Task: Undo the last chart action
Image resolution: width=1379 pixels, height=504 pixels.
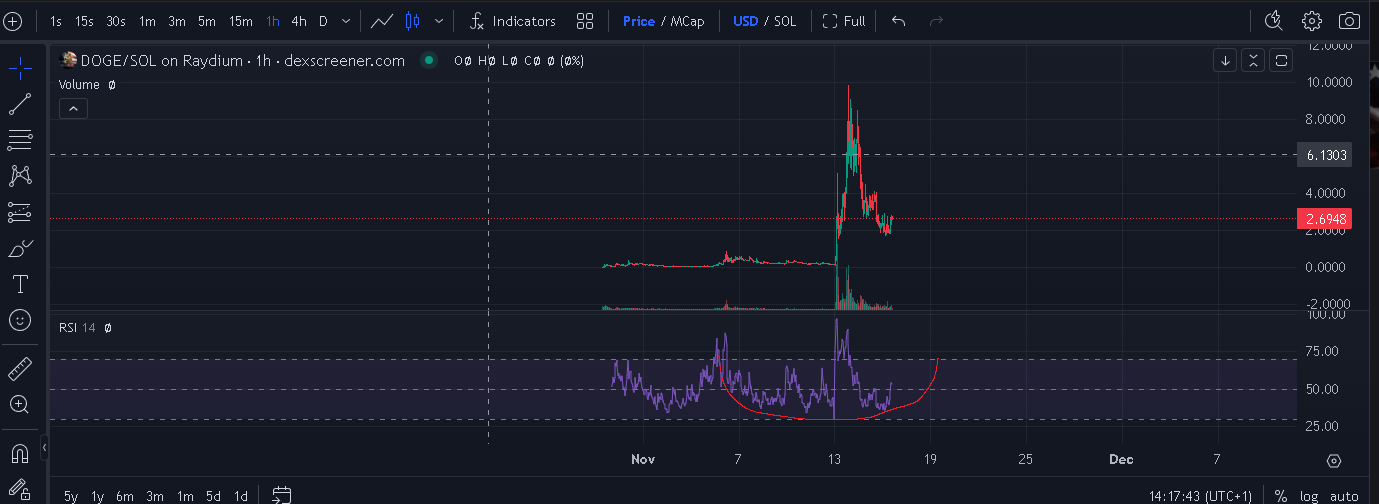Action: pyautogui.click(x=899, y=20)
